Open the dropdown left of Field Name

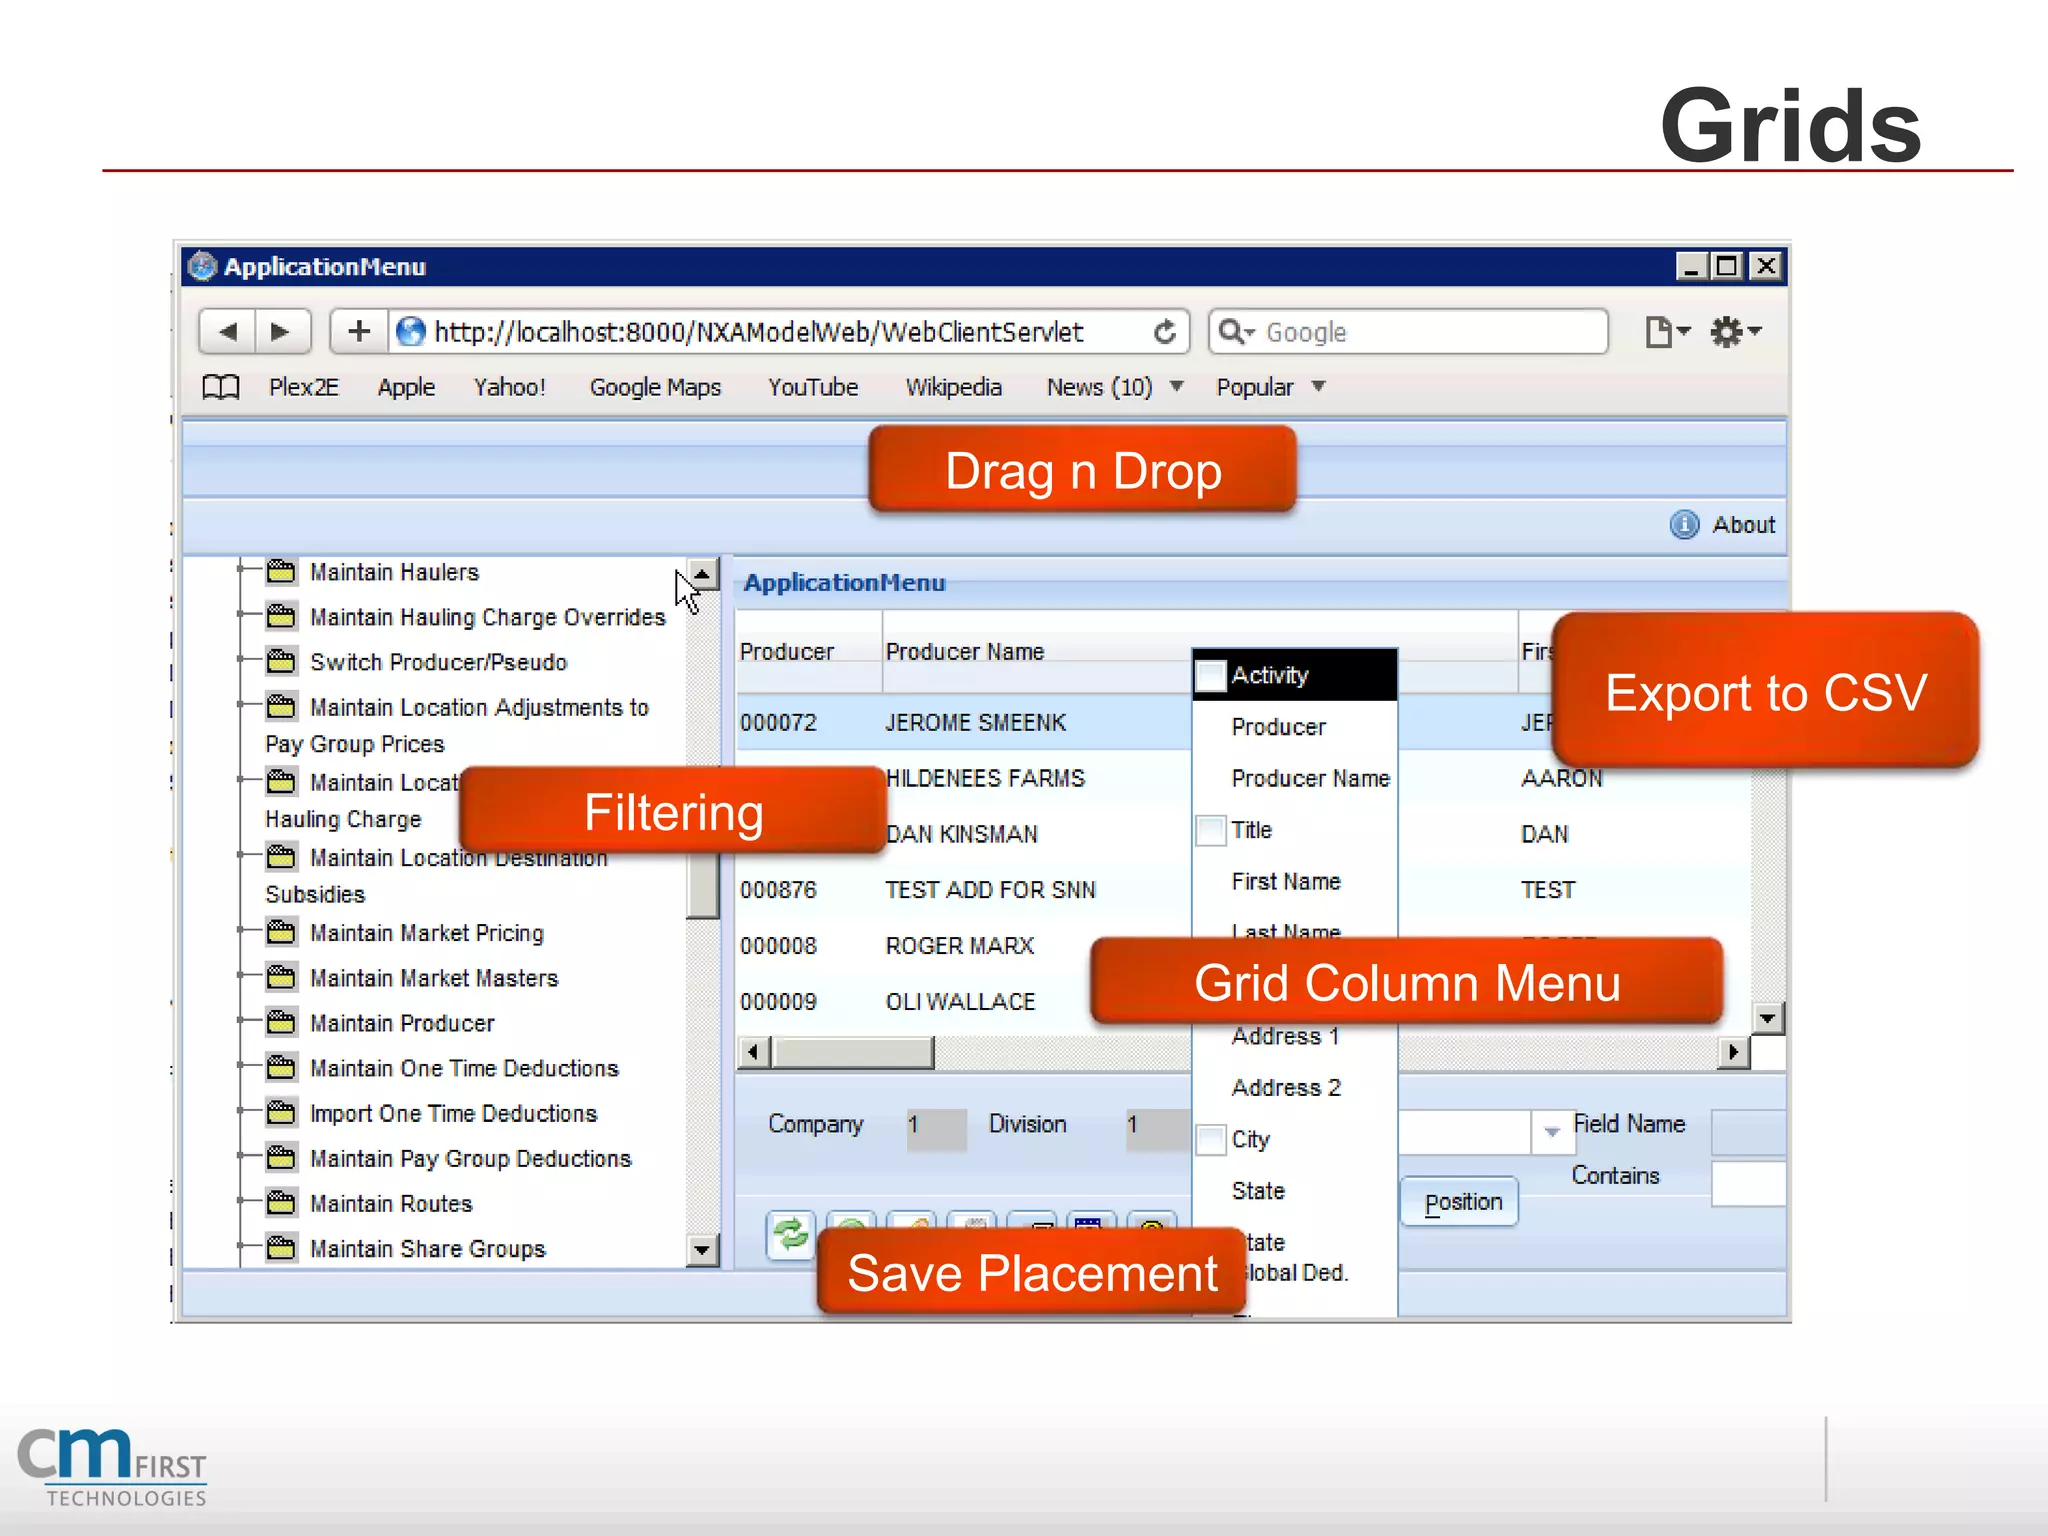coord(1552,1132)
